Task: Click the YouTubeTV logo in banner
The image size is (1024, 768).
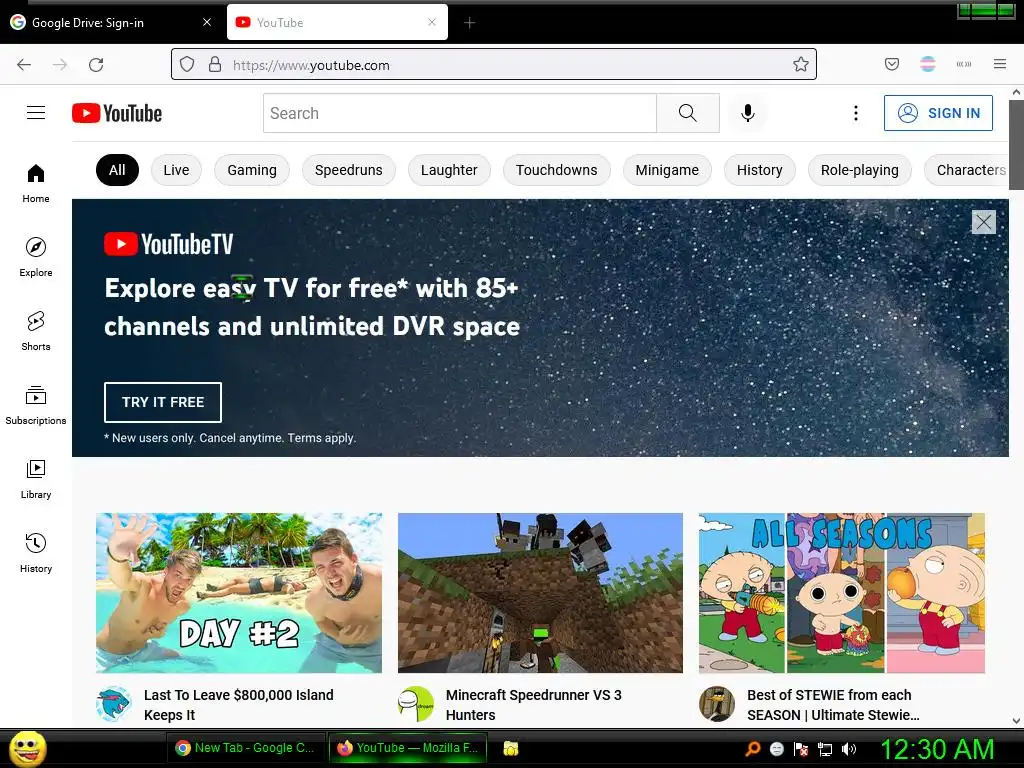Action: pos(168,244)
